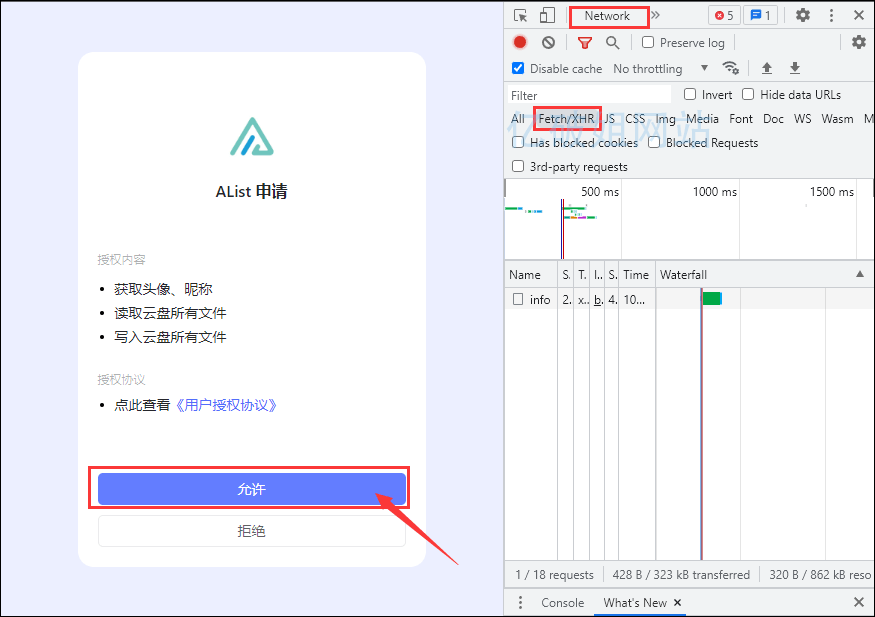This screenshot has width=875, height=617.
Task: Select the Media filter type
Action: pyautogui.click(x=702, y=119)
